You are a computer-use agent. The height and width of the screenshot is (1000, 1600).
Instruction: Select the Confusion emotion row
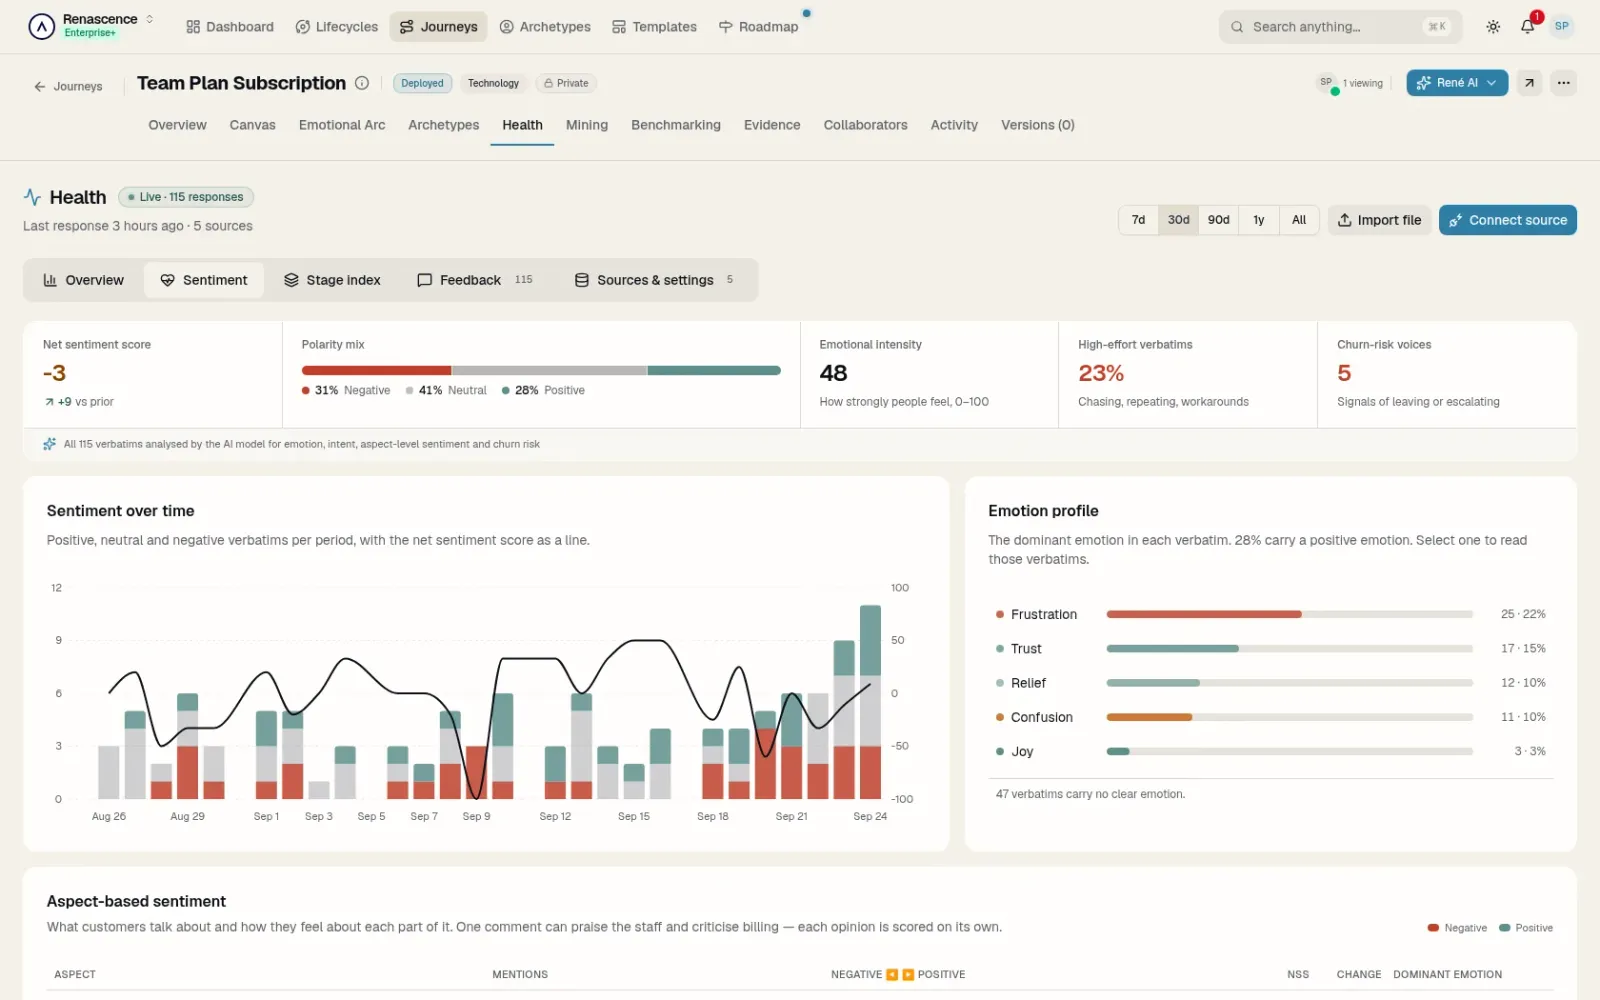point(1270,717)
